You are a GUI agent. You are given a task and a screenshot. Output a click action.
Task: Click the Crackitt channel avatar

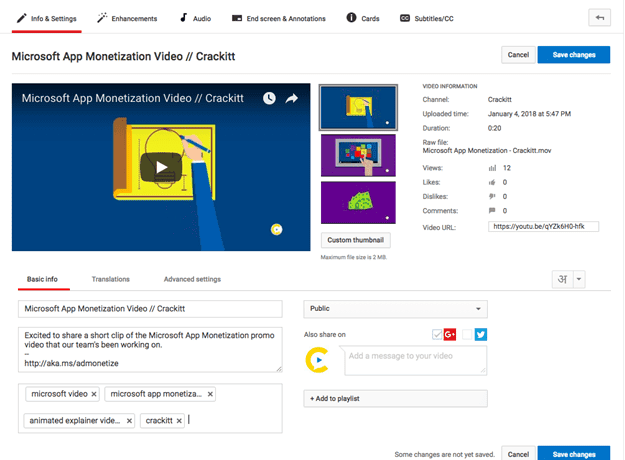[318, 360]
